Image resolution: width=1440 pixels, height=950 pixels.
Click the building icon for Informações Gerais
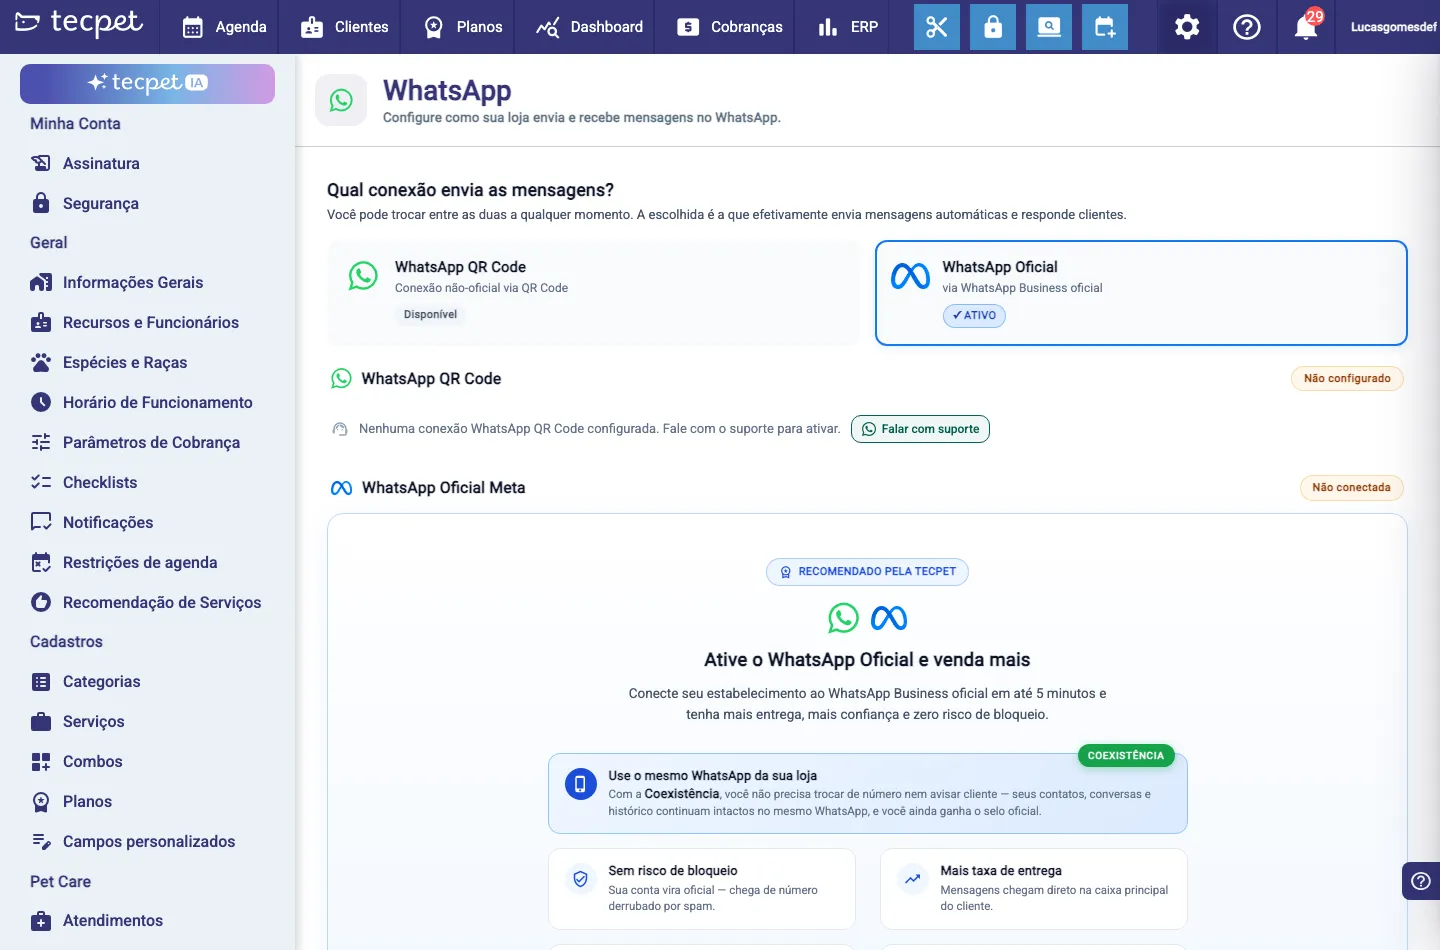[41, 283]
